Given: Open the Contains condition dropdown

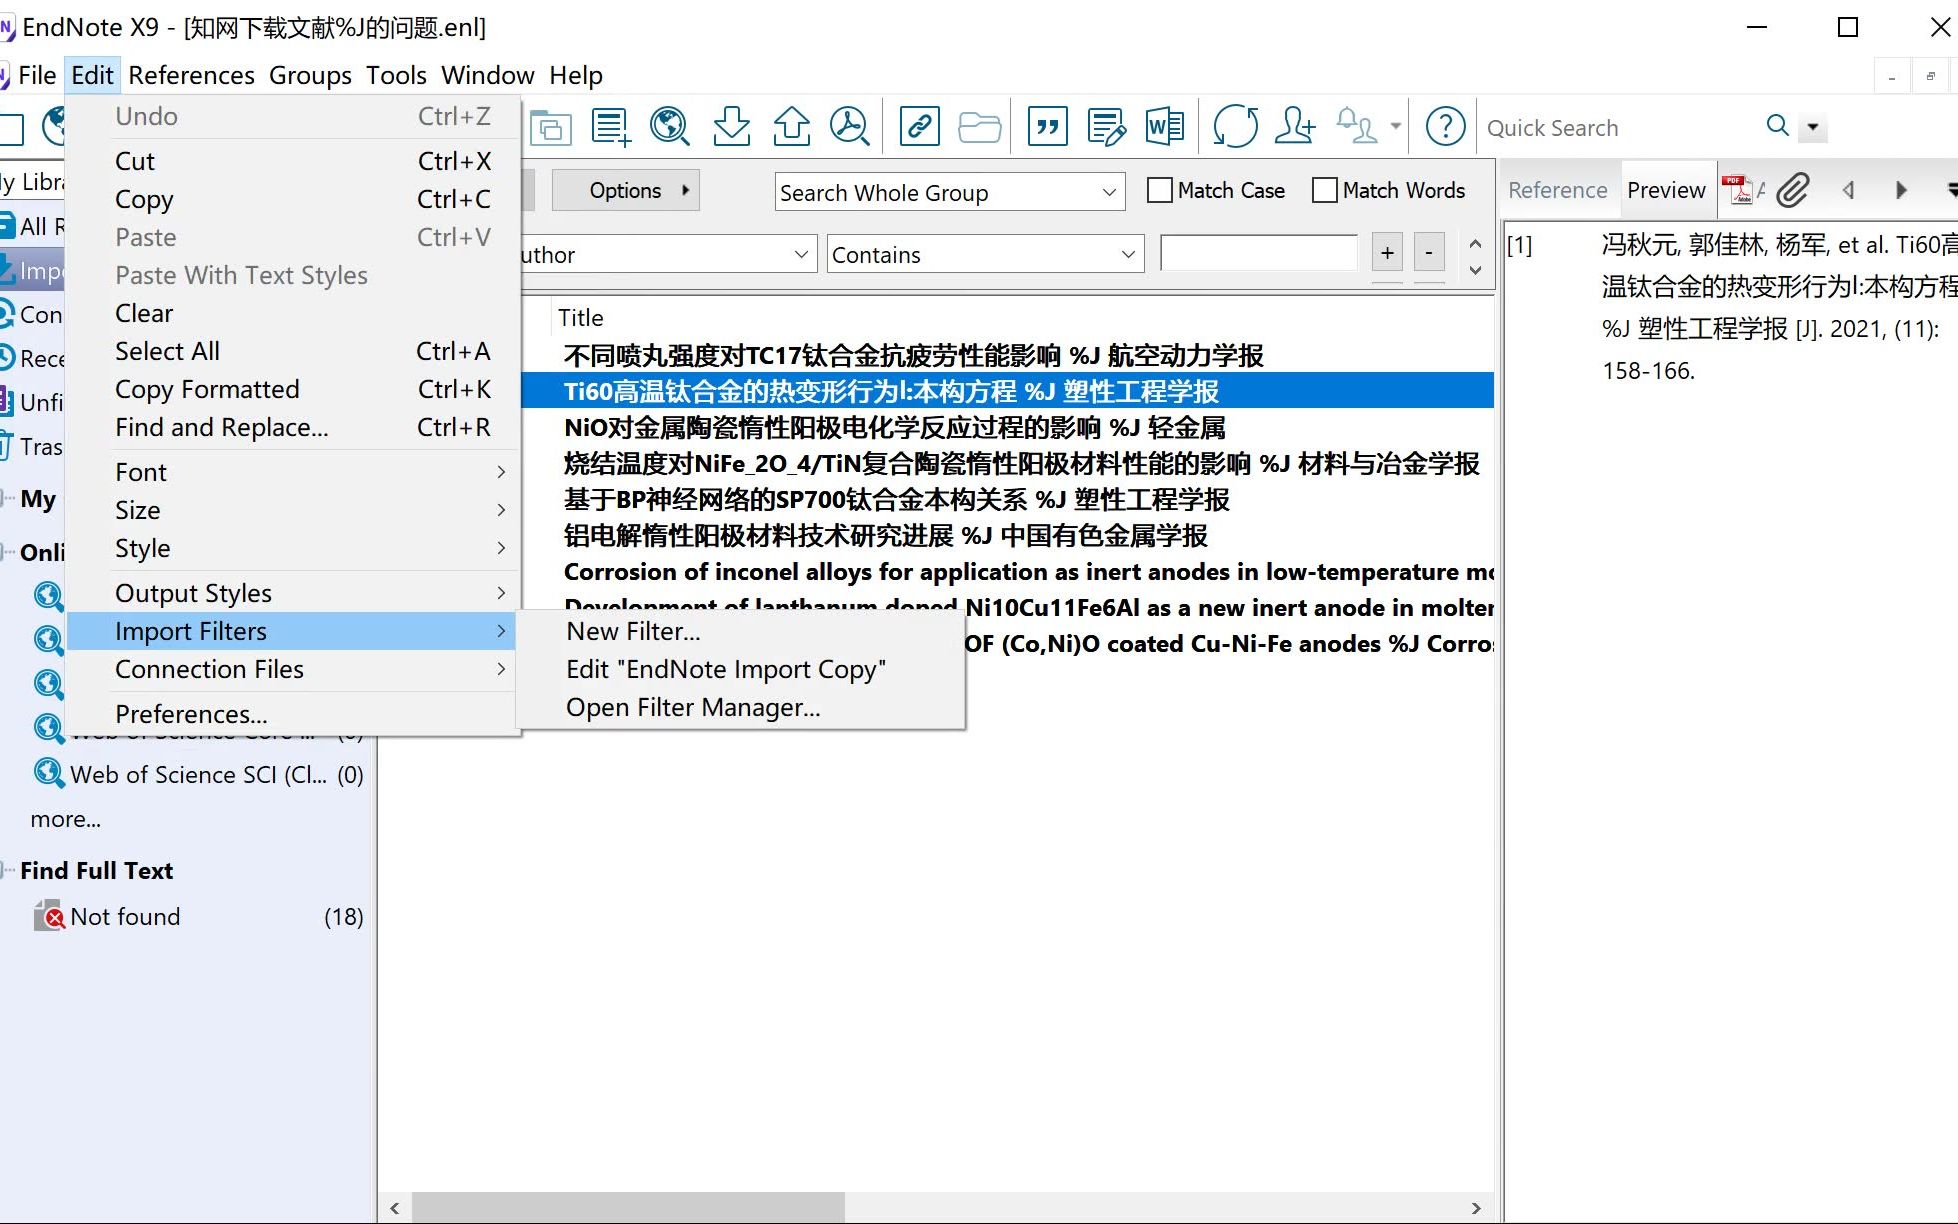Looking at the screenshot, I should click(x=985, y=254).
